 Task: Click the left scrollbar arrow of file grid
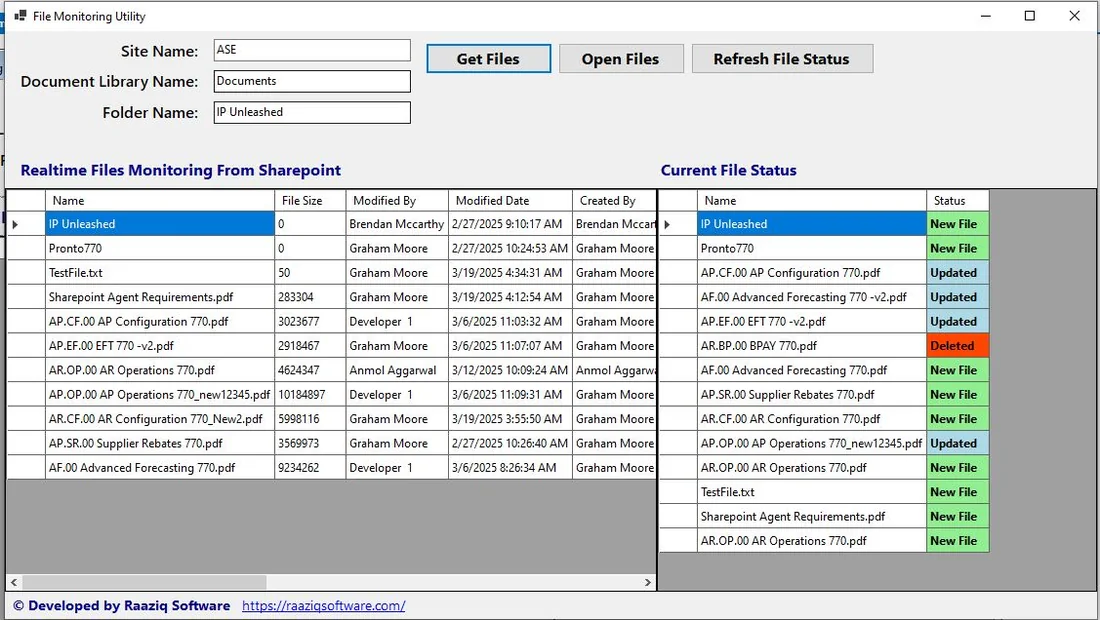pos(14,582)
